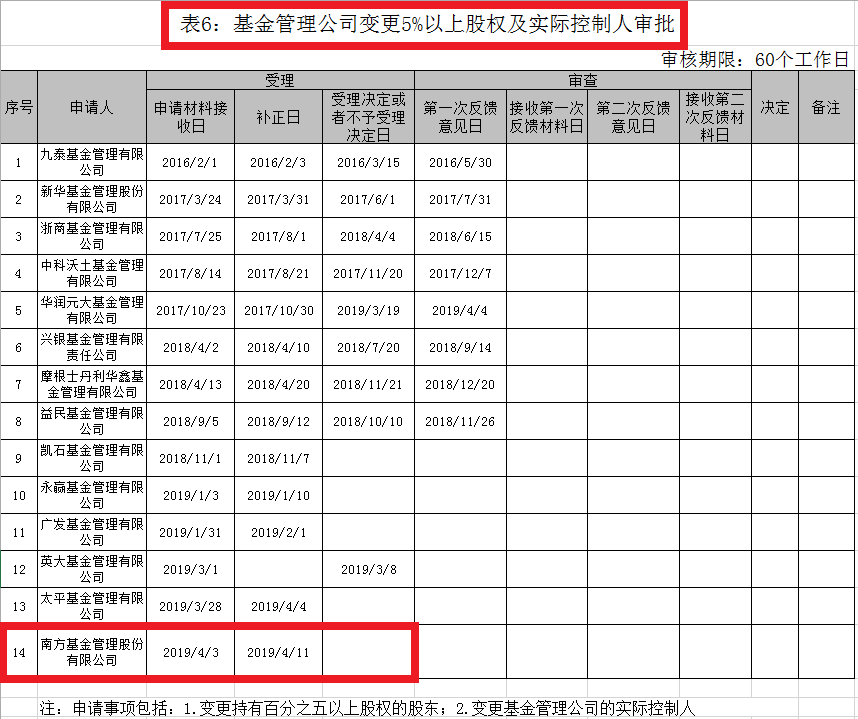Click the date cell 2018/11/21

click(x=368, y=384)
